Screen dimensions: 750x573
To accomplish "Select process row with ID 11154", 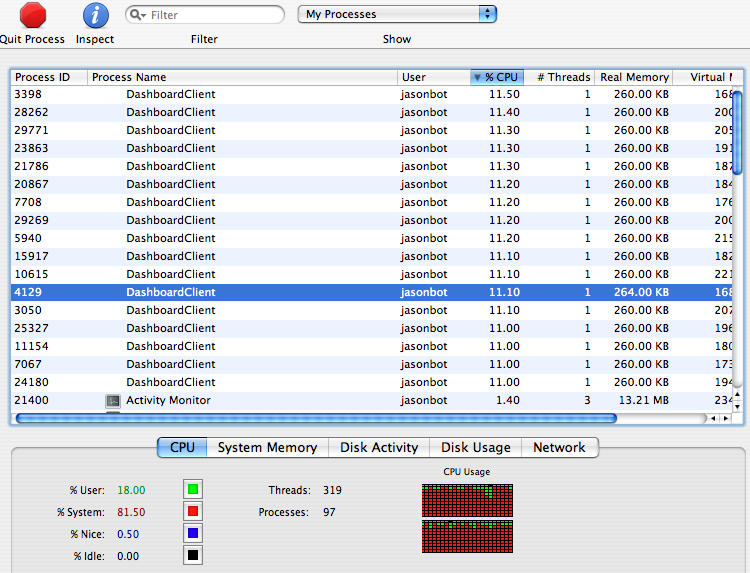I will [x=372, y=346].
